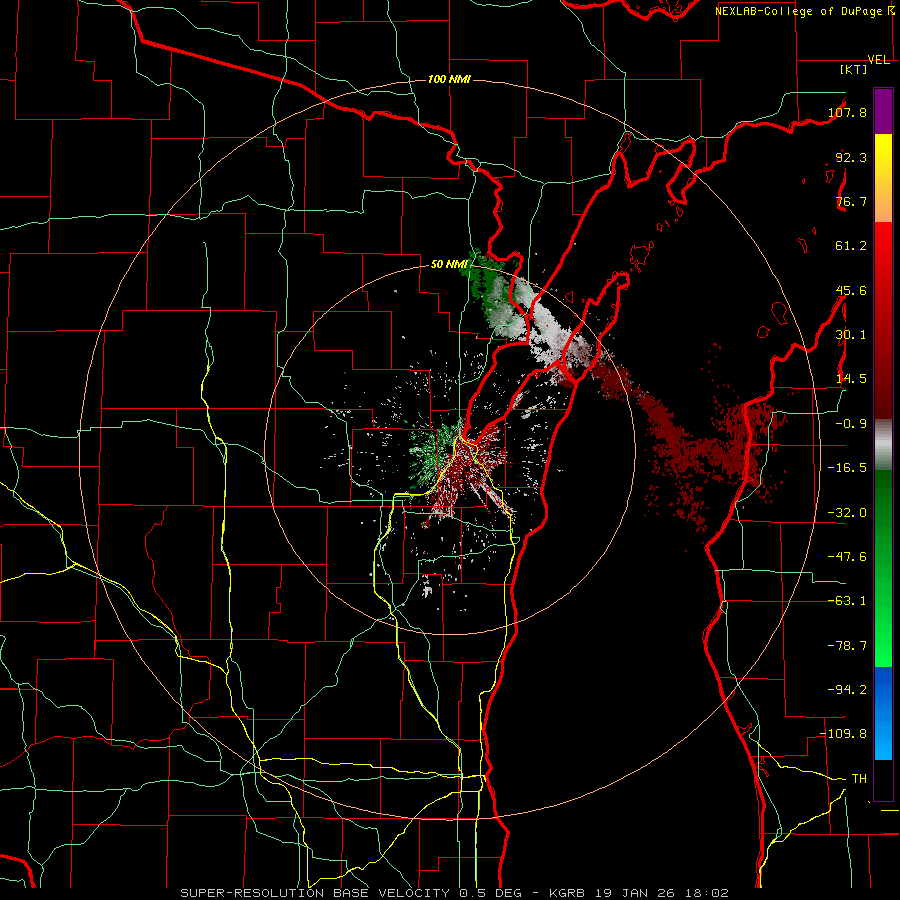Select the 76.7 legend value
The height and width of the screenshot is (900, 900).
pos(851,201)
